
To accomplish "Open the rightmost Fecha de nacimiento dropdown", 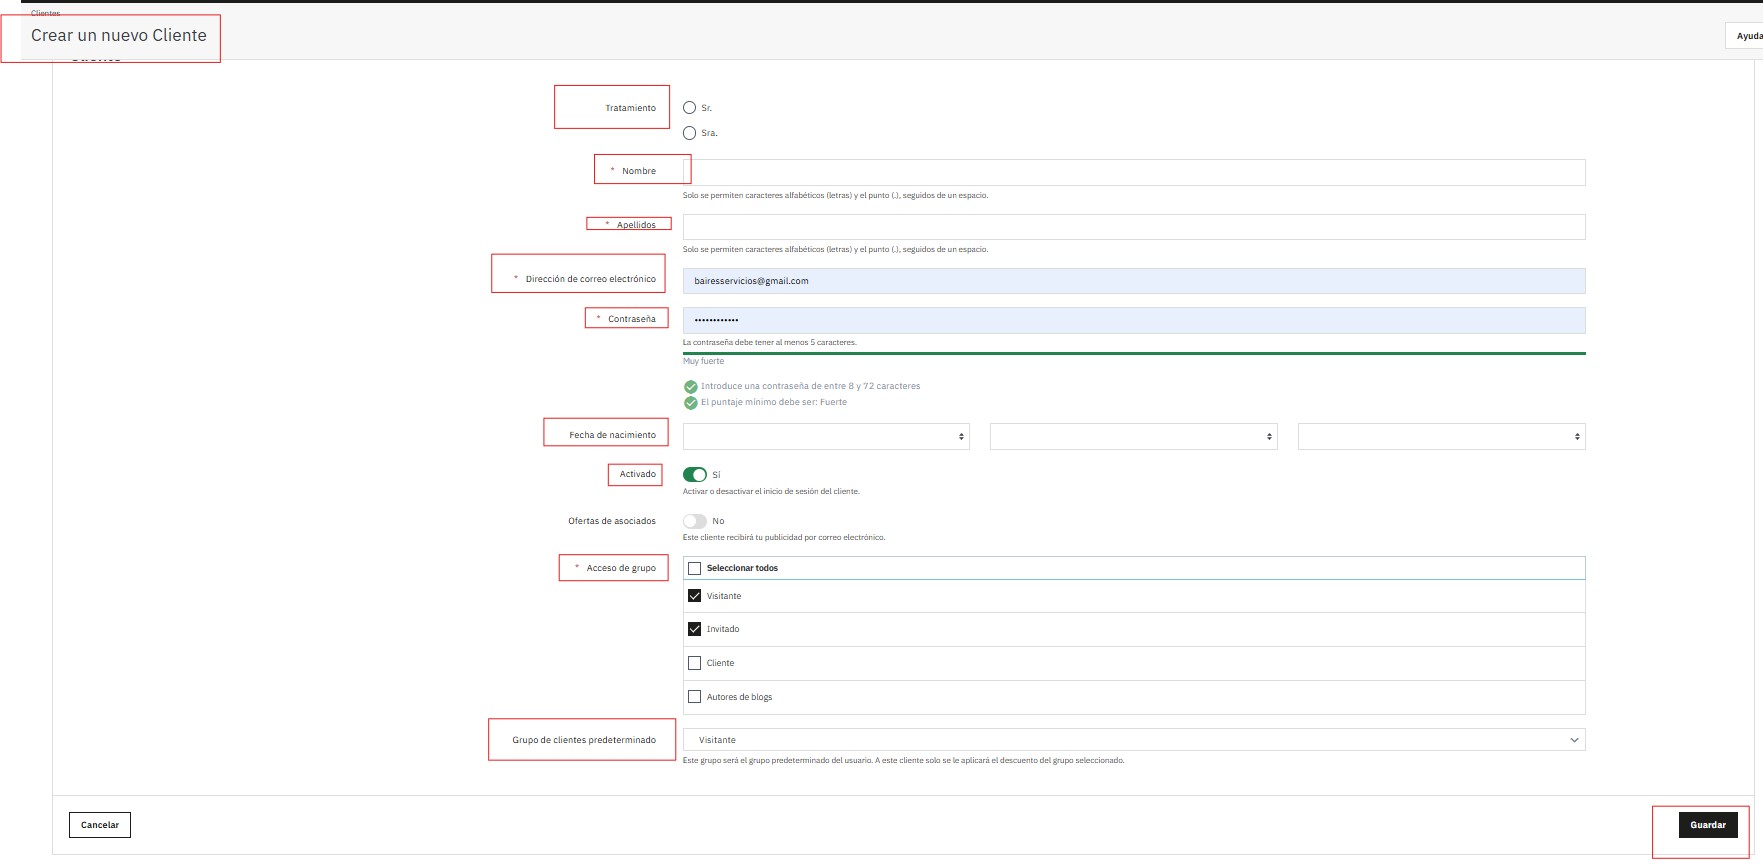I will tap(1441, 436).
